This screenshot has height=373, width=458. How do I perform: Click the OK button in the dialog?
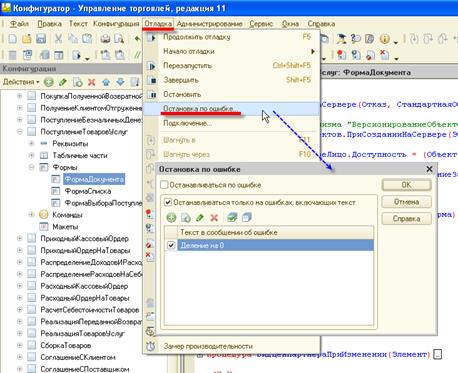[406, 185]
